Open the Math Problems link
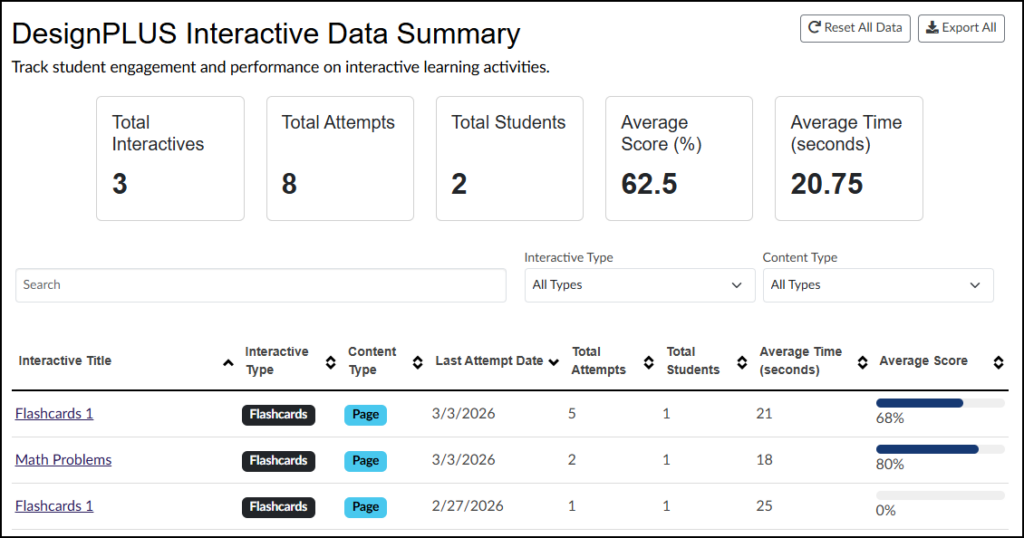Image resolution: width=1024 pixels, height=538 pixels. click(63, 460)
